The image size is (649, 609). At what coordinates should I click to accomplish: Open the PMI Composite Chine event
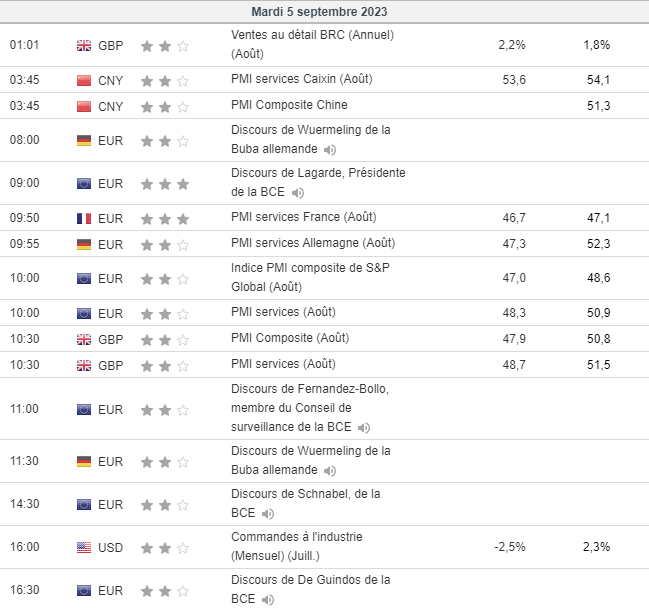pos(289,105)
